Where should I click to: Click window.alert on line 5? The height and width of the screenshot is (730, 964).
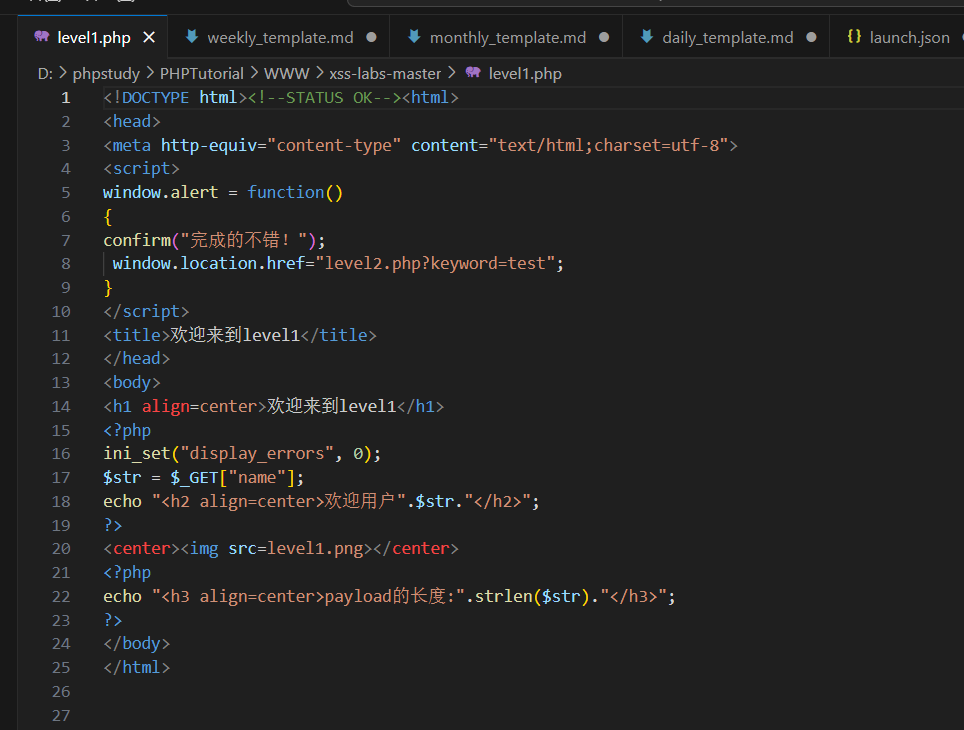click(x=160, y=192)
